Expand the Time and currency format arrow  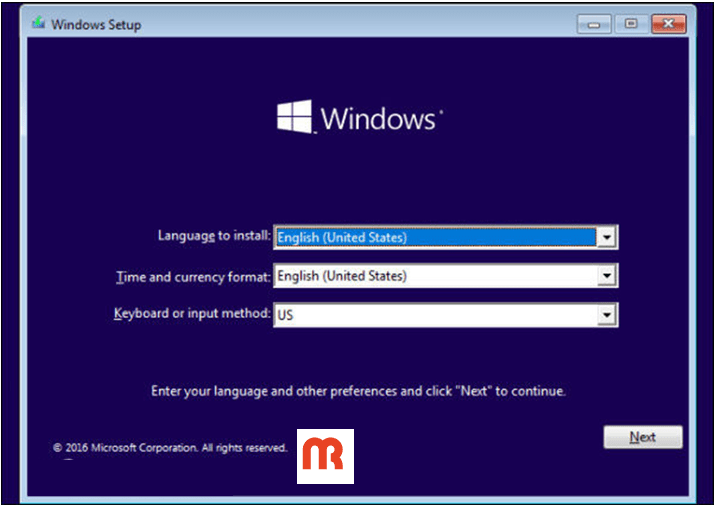(x=606, y=275)
